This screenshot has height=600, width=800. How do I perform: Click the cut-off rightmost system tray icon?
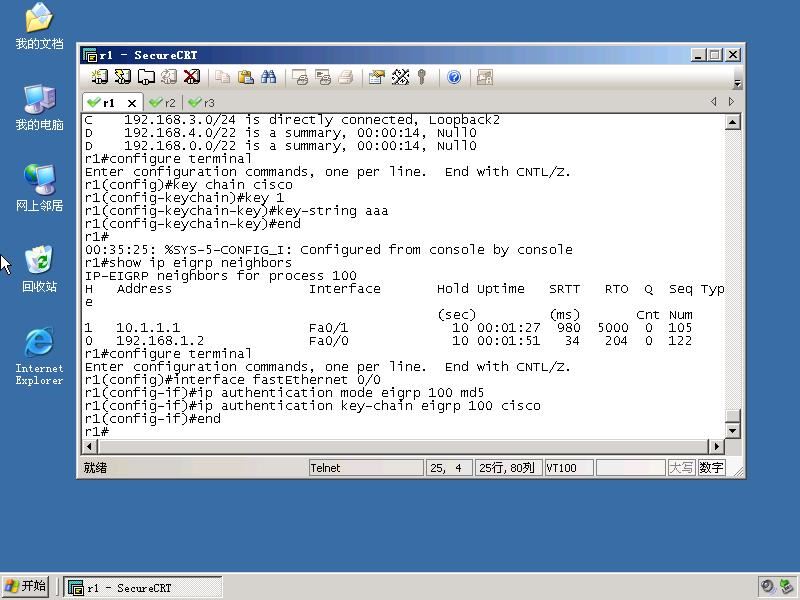[x=786, y=587]
